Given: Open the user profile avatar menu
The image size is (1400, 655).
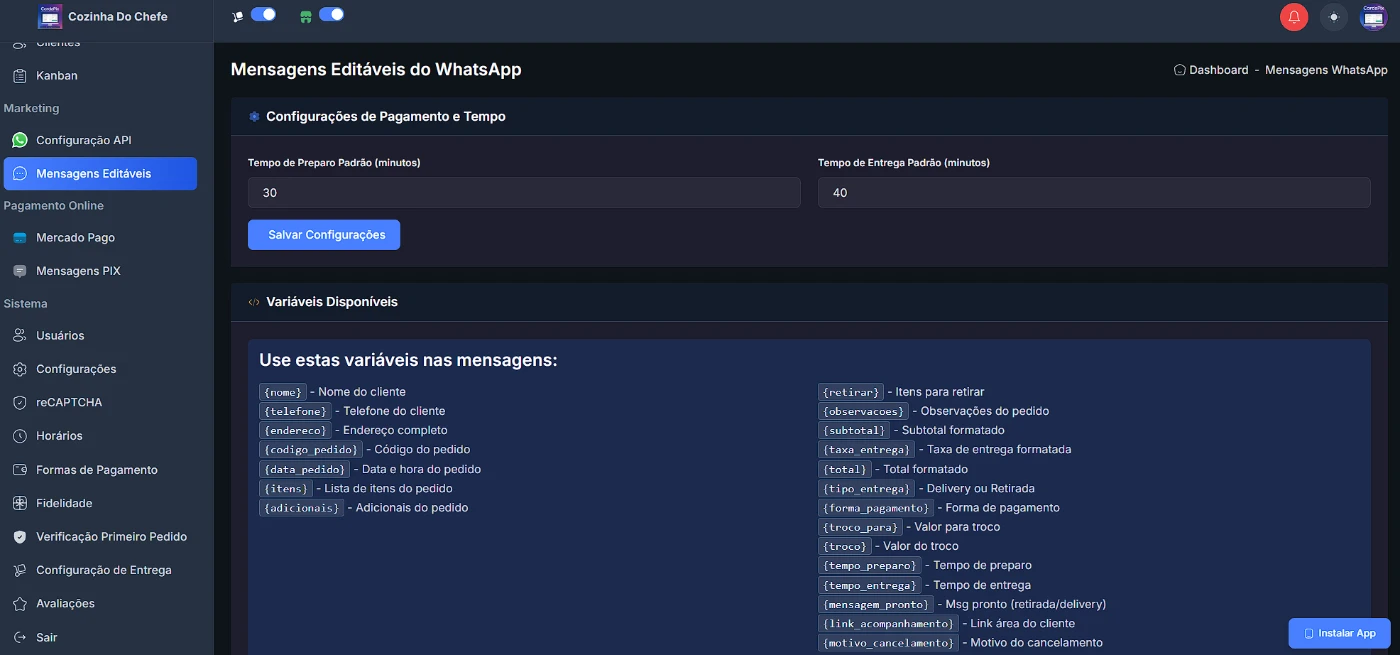Looking at the screenshot, I should [1373, 17].
